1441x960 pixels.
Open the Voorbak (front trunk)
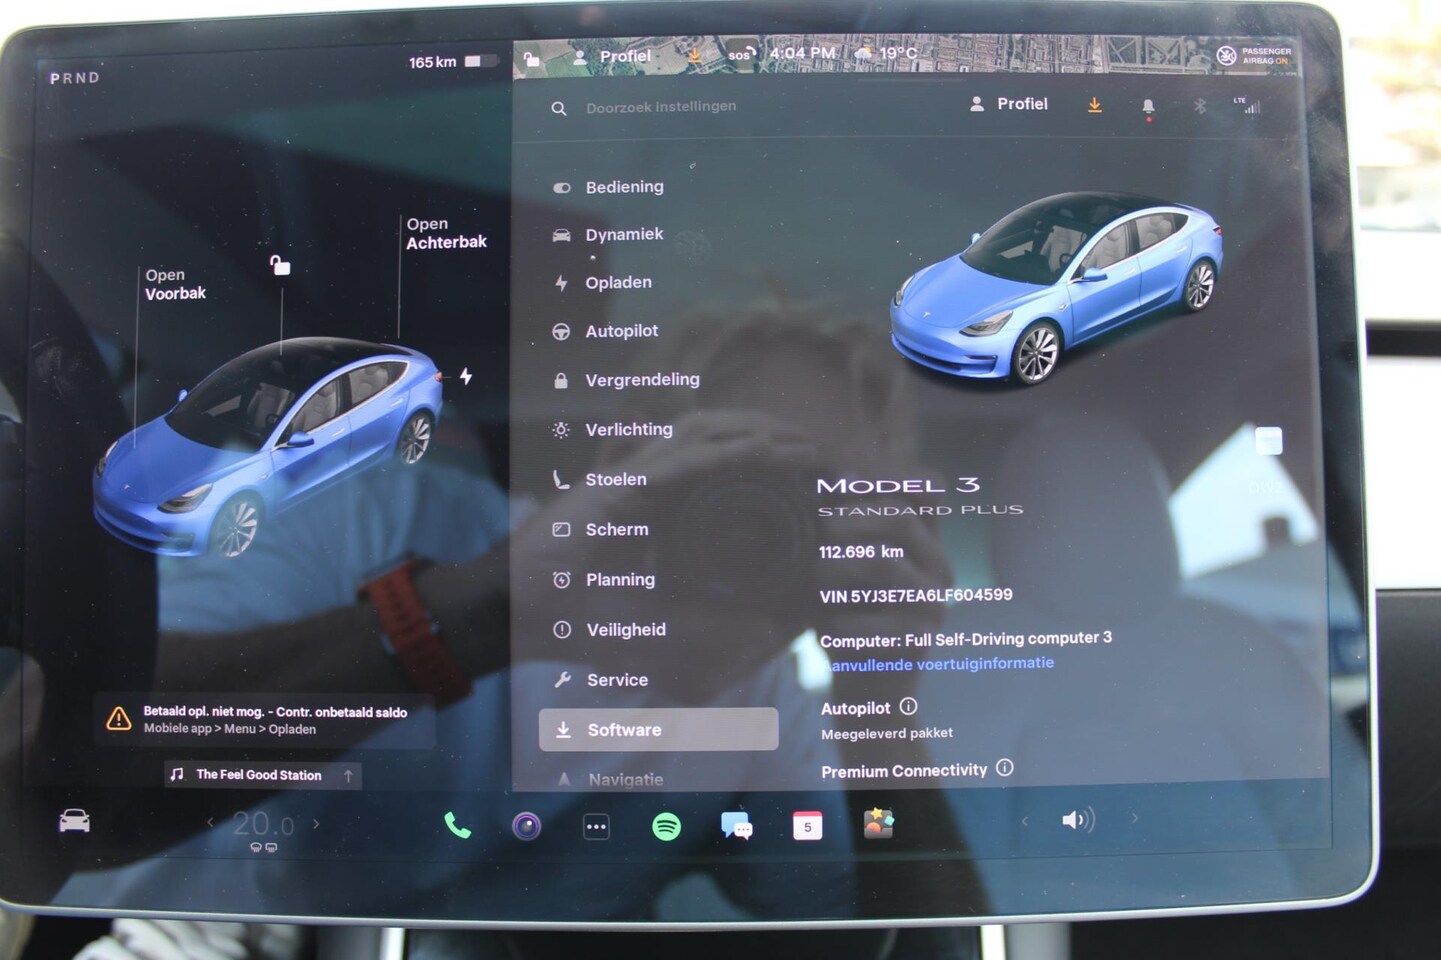tap(175, 284)
